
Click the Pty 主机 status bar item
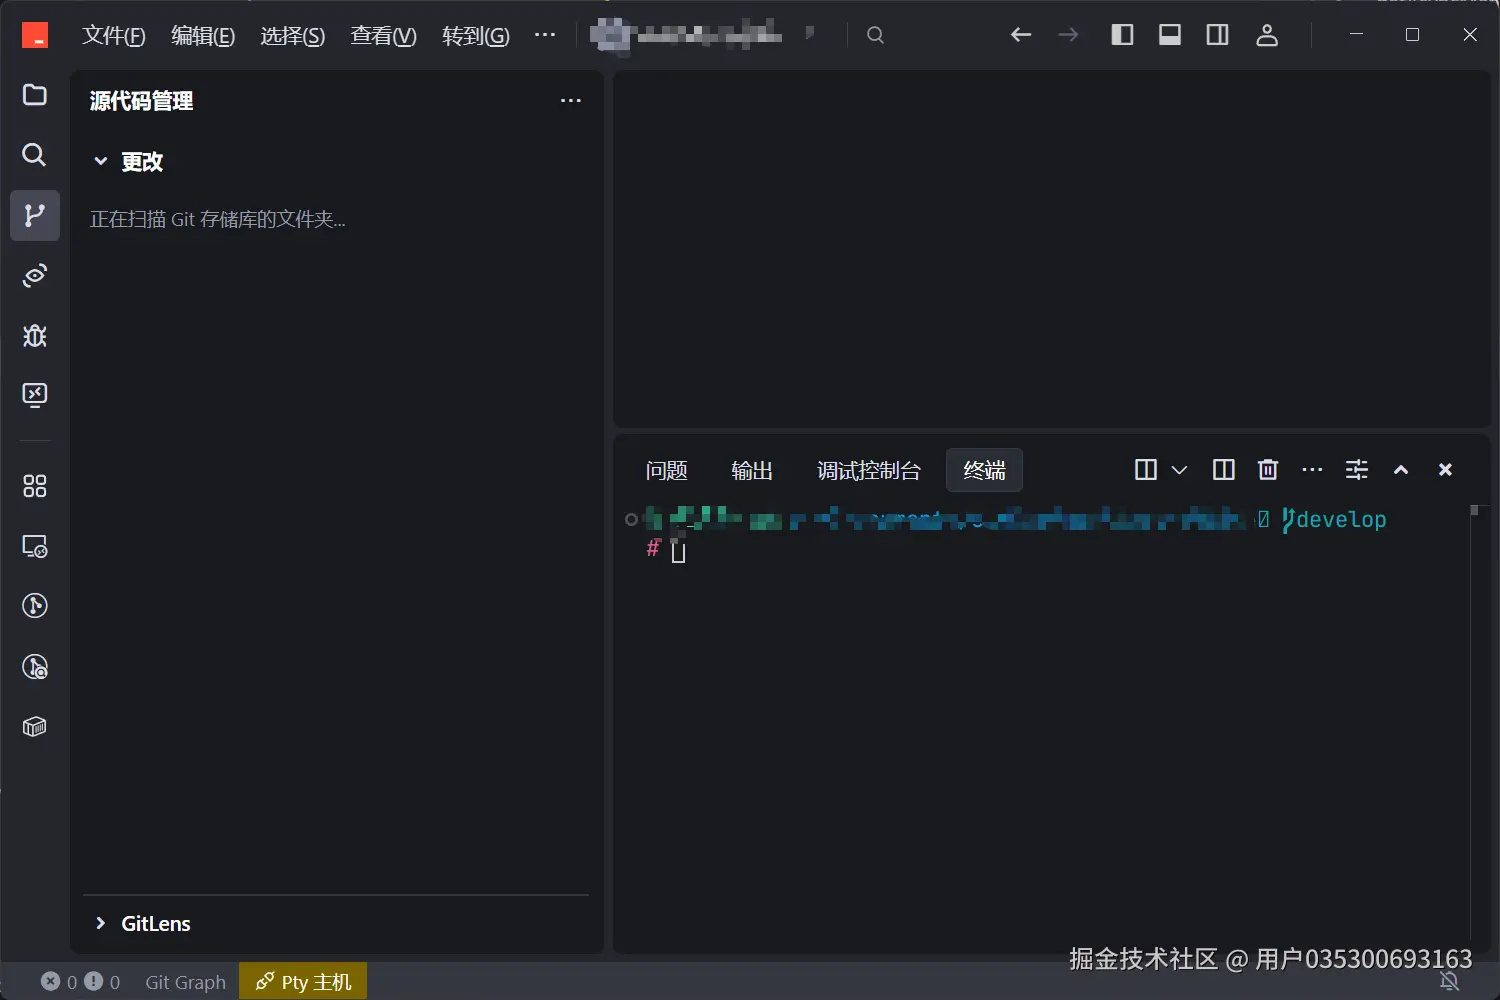pos(303,982)
